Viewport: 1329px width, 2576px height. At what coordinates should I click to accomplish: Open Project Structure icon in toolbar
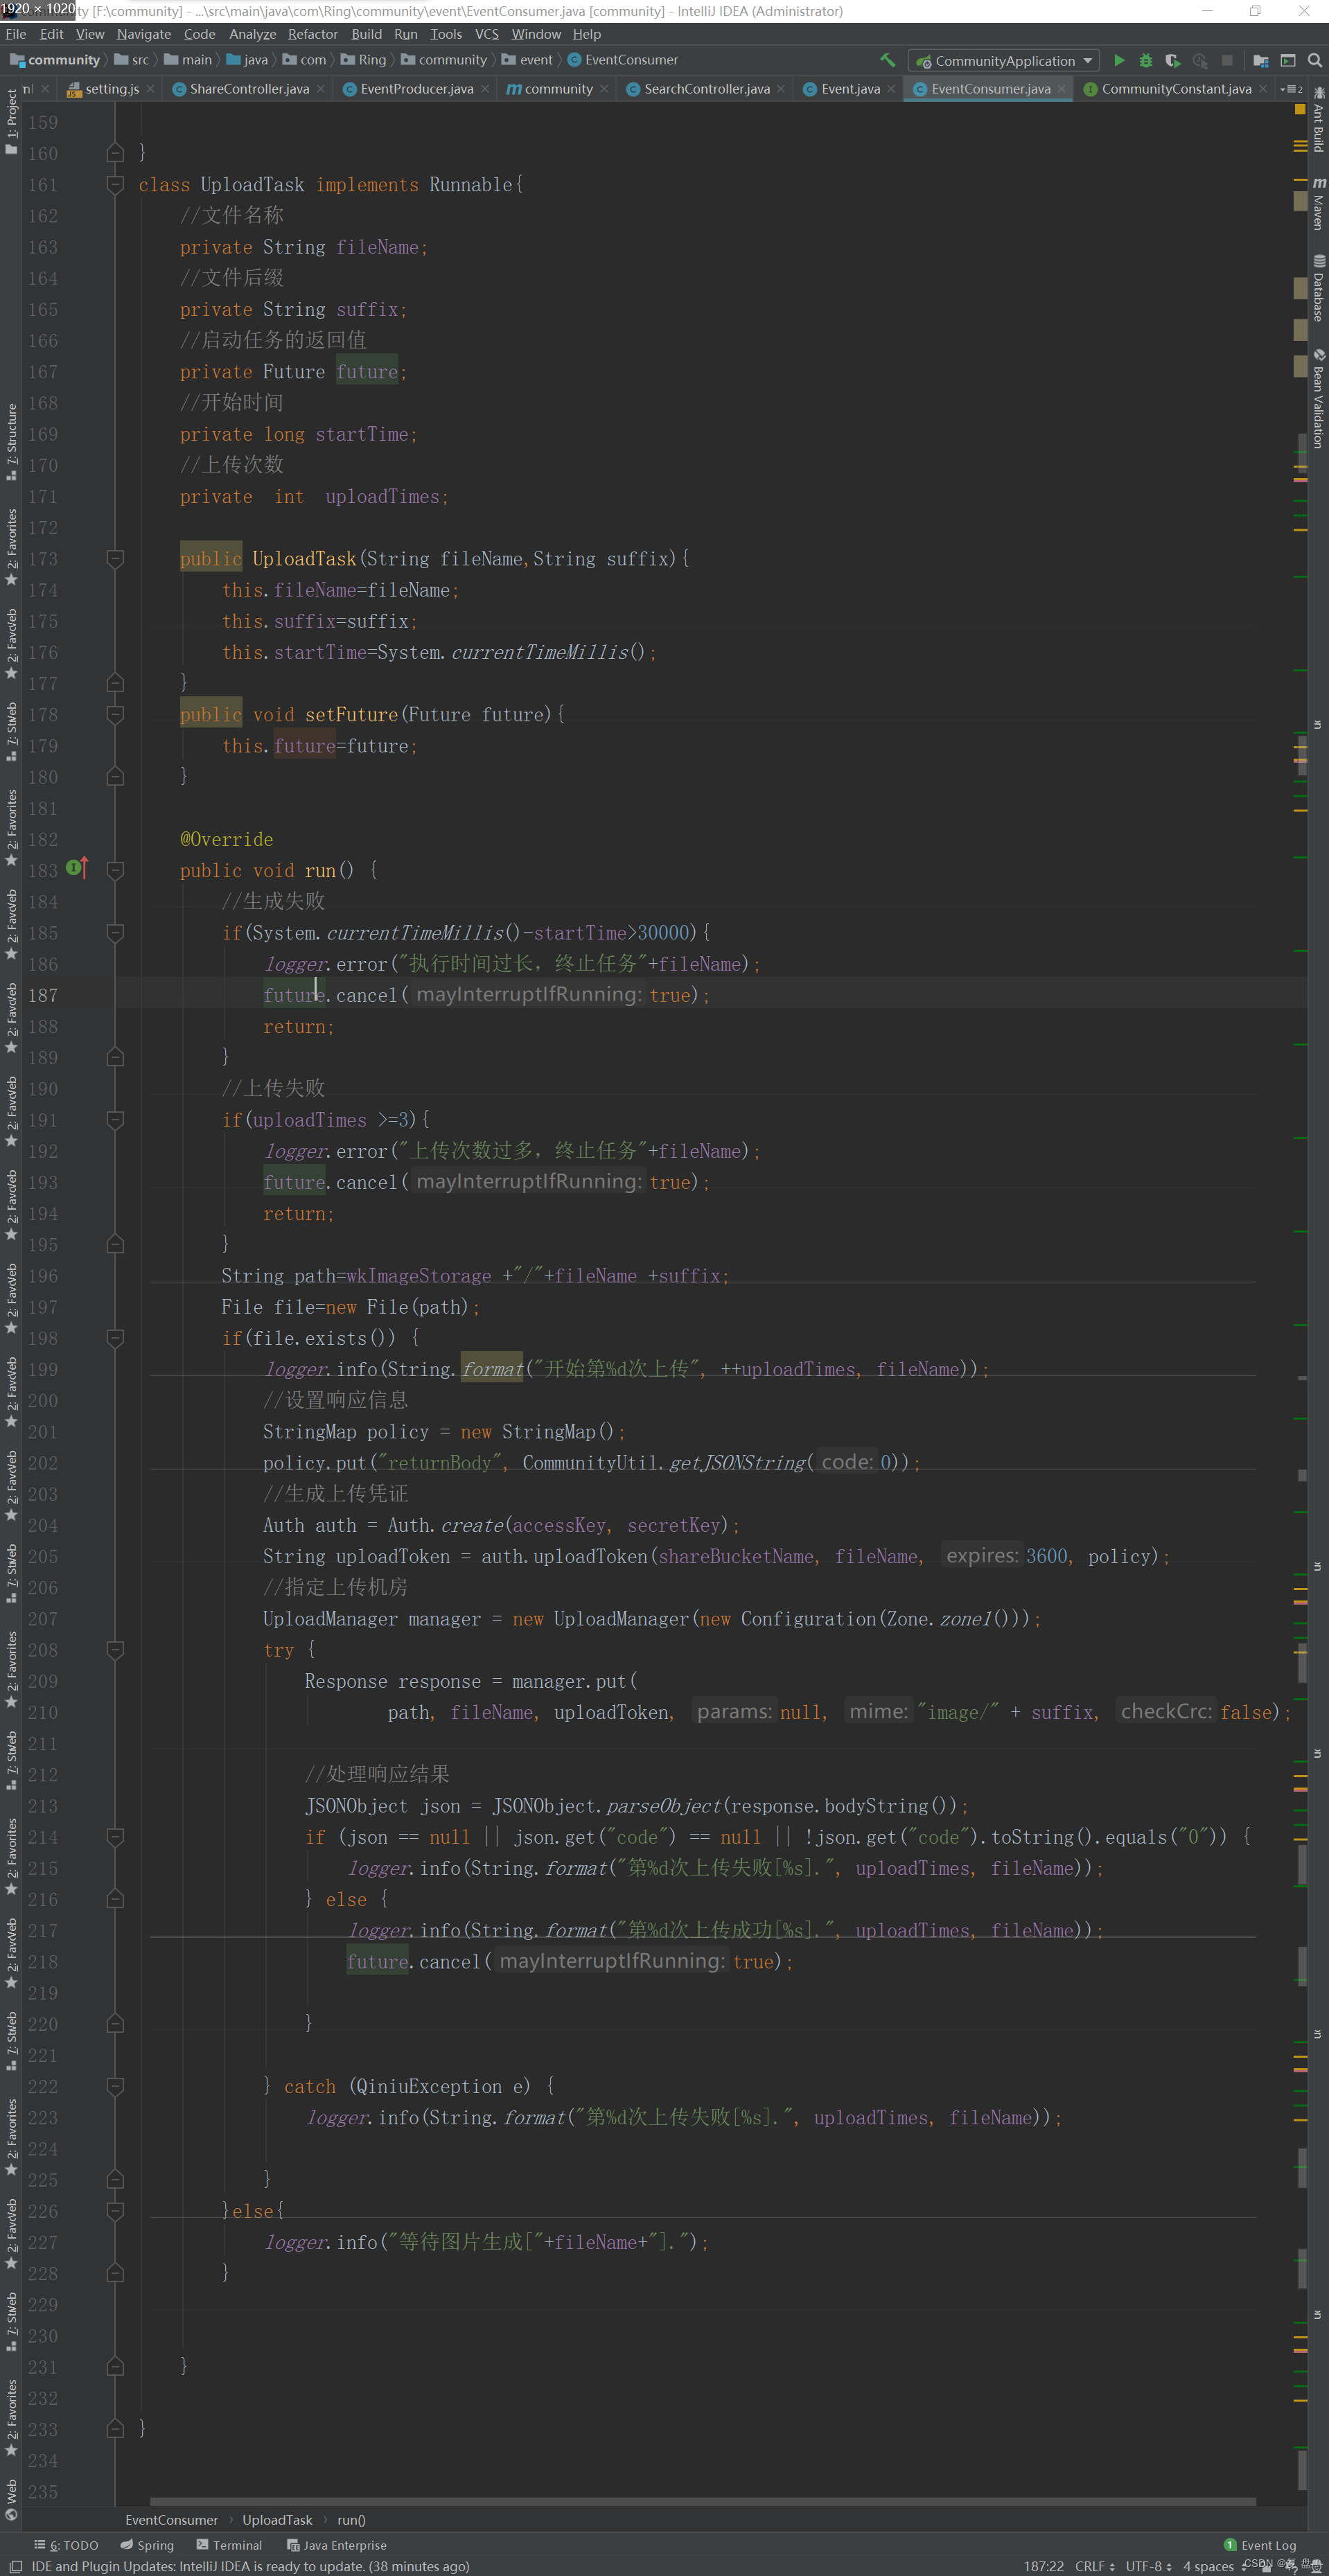pos(1260,60)
